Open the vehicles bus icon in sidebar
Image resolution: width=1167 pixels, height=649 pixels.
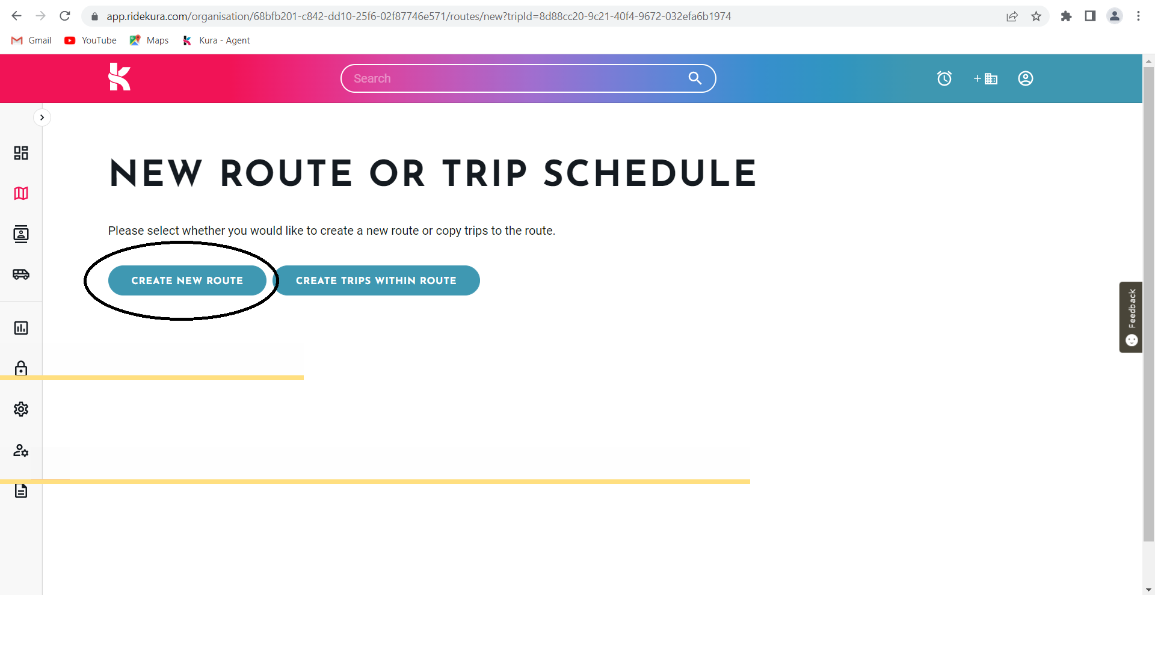coord(21,275)
